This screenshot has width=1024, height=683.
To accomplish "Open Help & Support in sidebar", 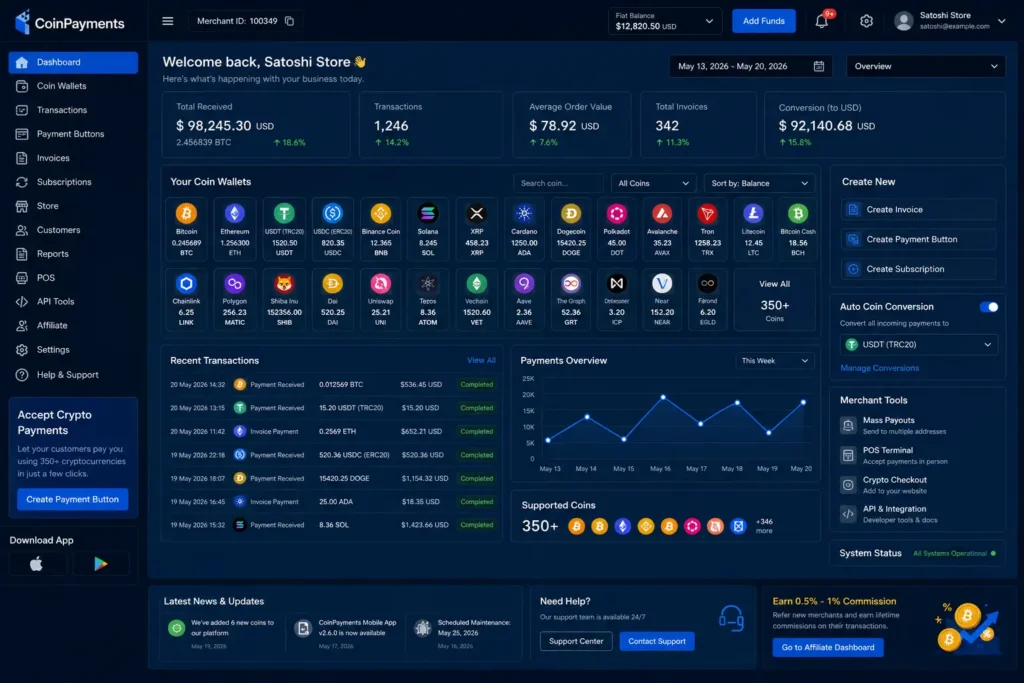I will tap(73, 375).
